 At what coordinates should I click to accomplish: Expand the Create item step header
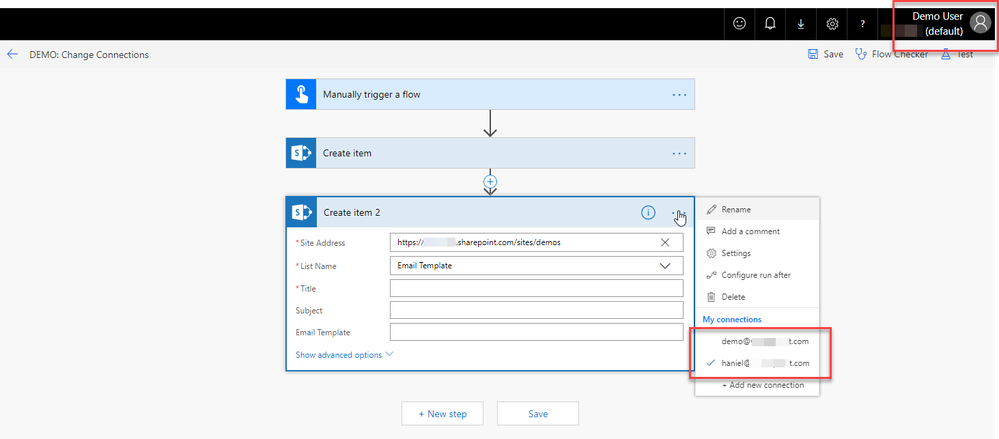[490, 153]
